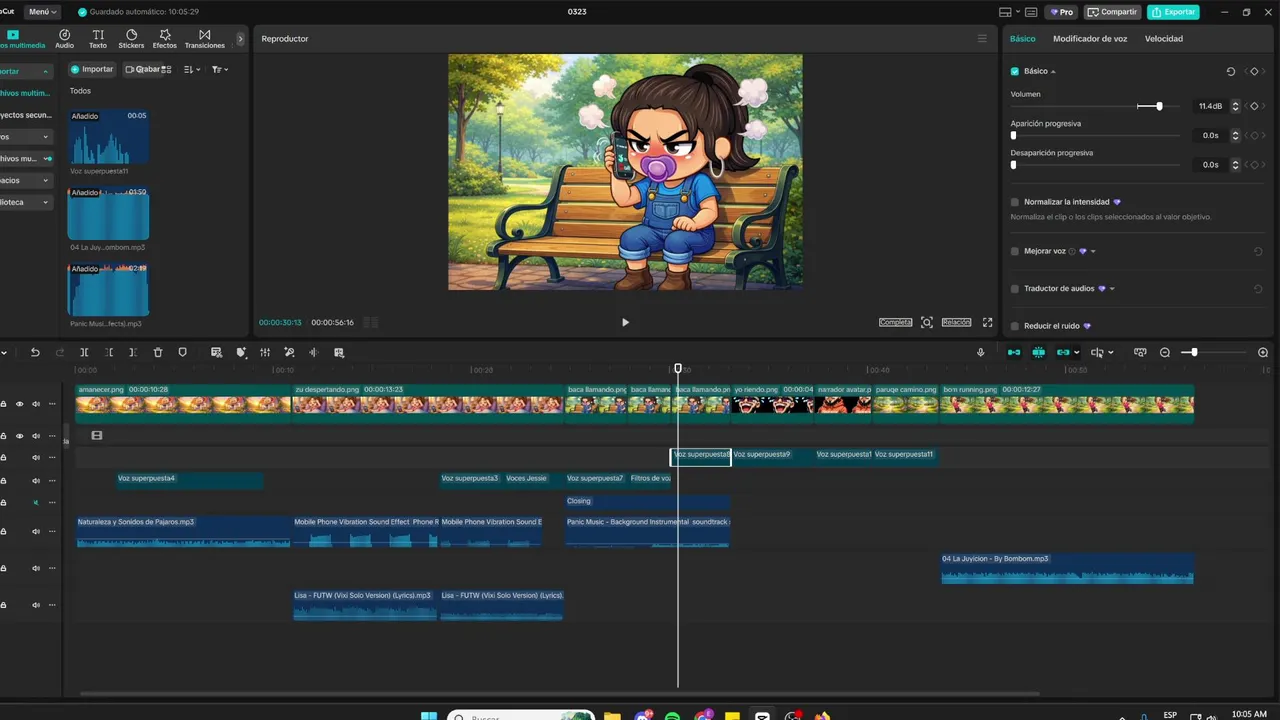1280x720 pixels.
Task: Split clip at playhead
Action: click(84, 352)
